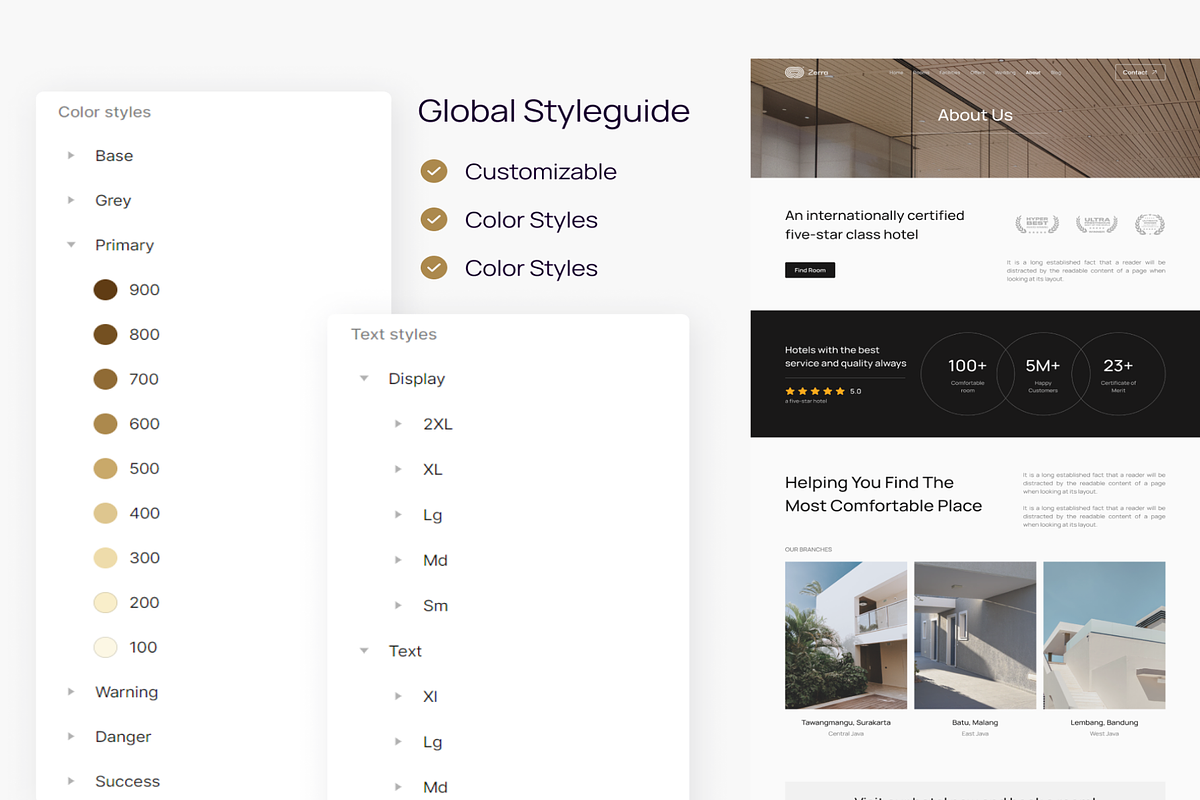Collapse the Primary color group

pos(71,245)
